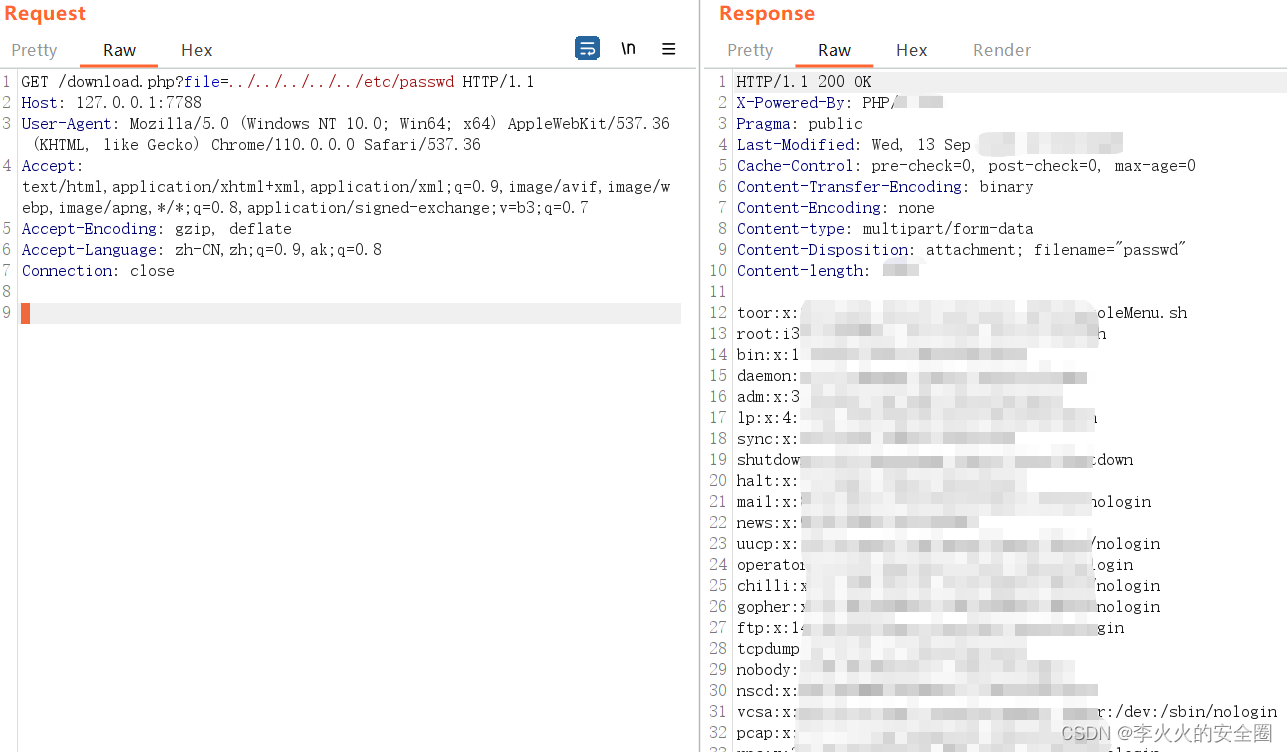Click the GET /download.php request line
This screenshot has height=752, width=1287.
click(278, 82)
